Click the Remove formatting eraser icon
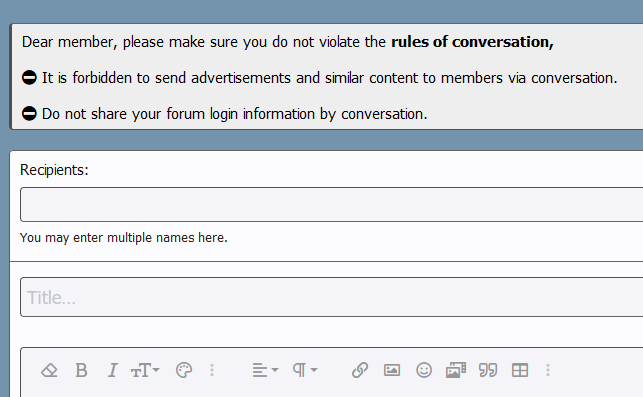The image size is (643, 397). click(x=49, y=370)
